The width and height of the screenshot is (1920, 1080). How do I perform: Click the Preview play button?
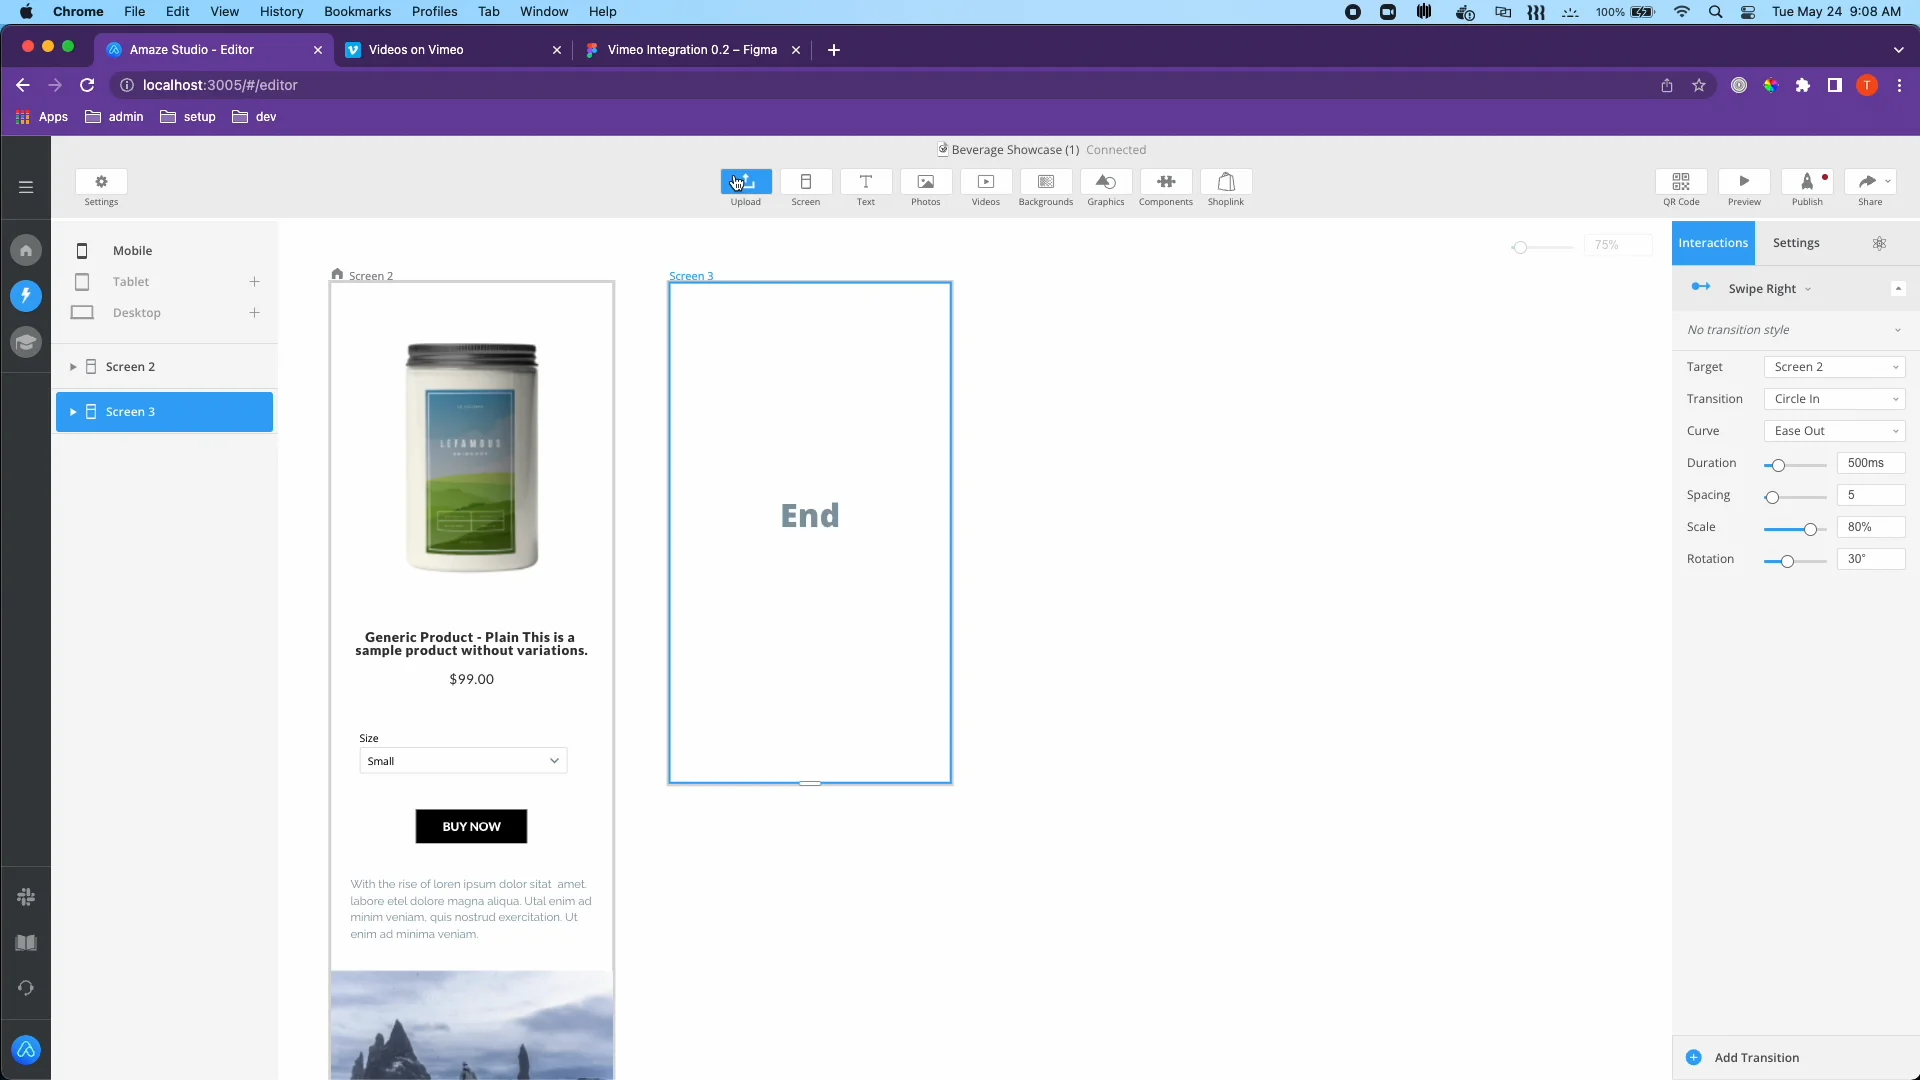coord(1744,182)
